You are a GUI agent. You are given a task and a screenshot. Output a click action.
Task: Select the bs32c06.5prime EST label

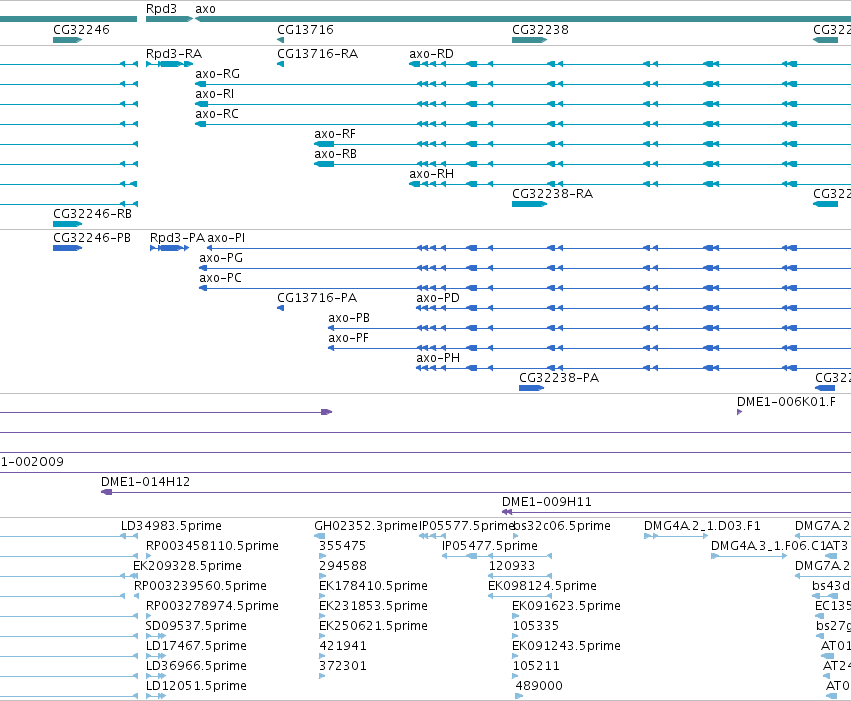(x=562, y=526)
